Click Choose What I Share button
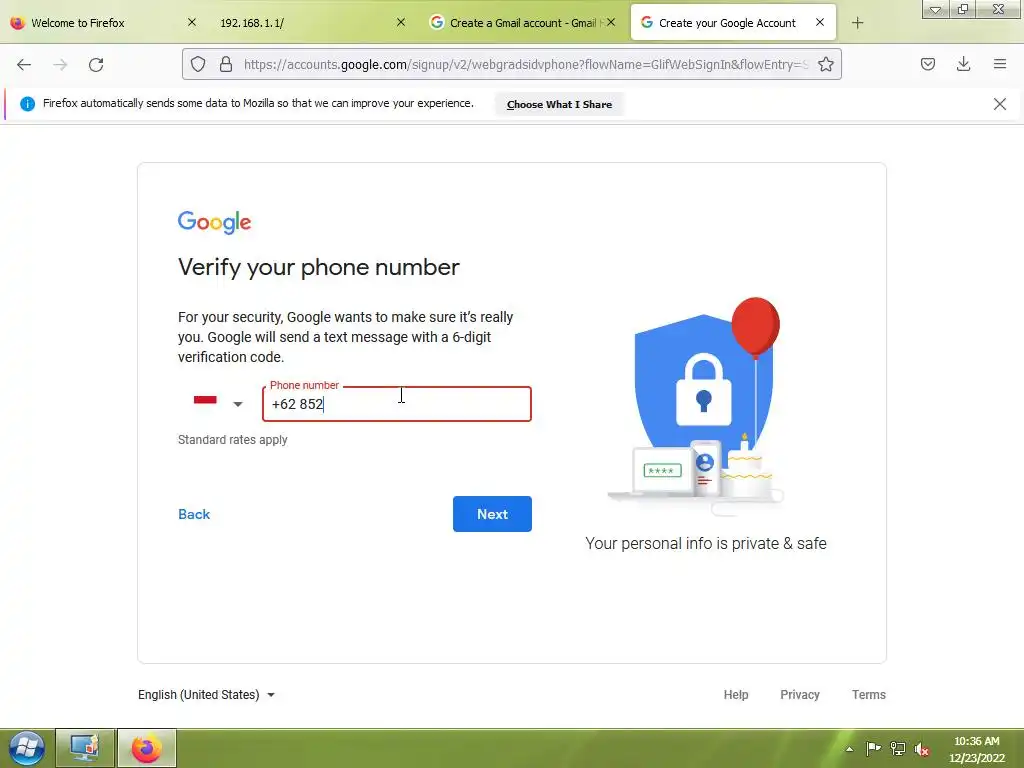Viewport: 1024px width, 768px height. click(559, 104)
